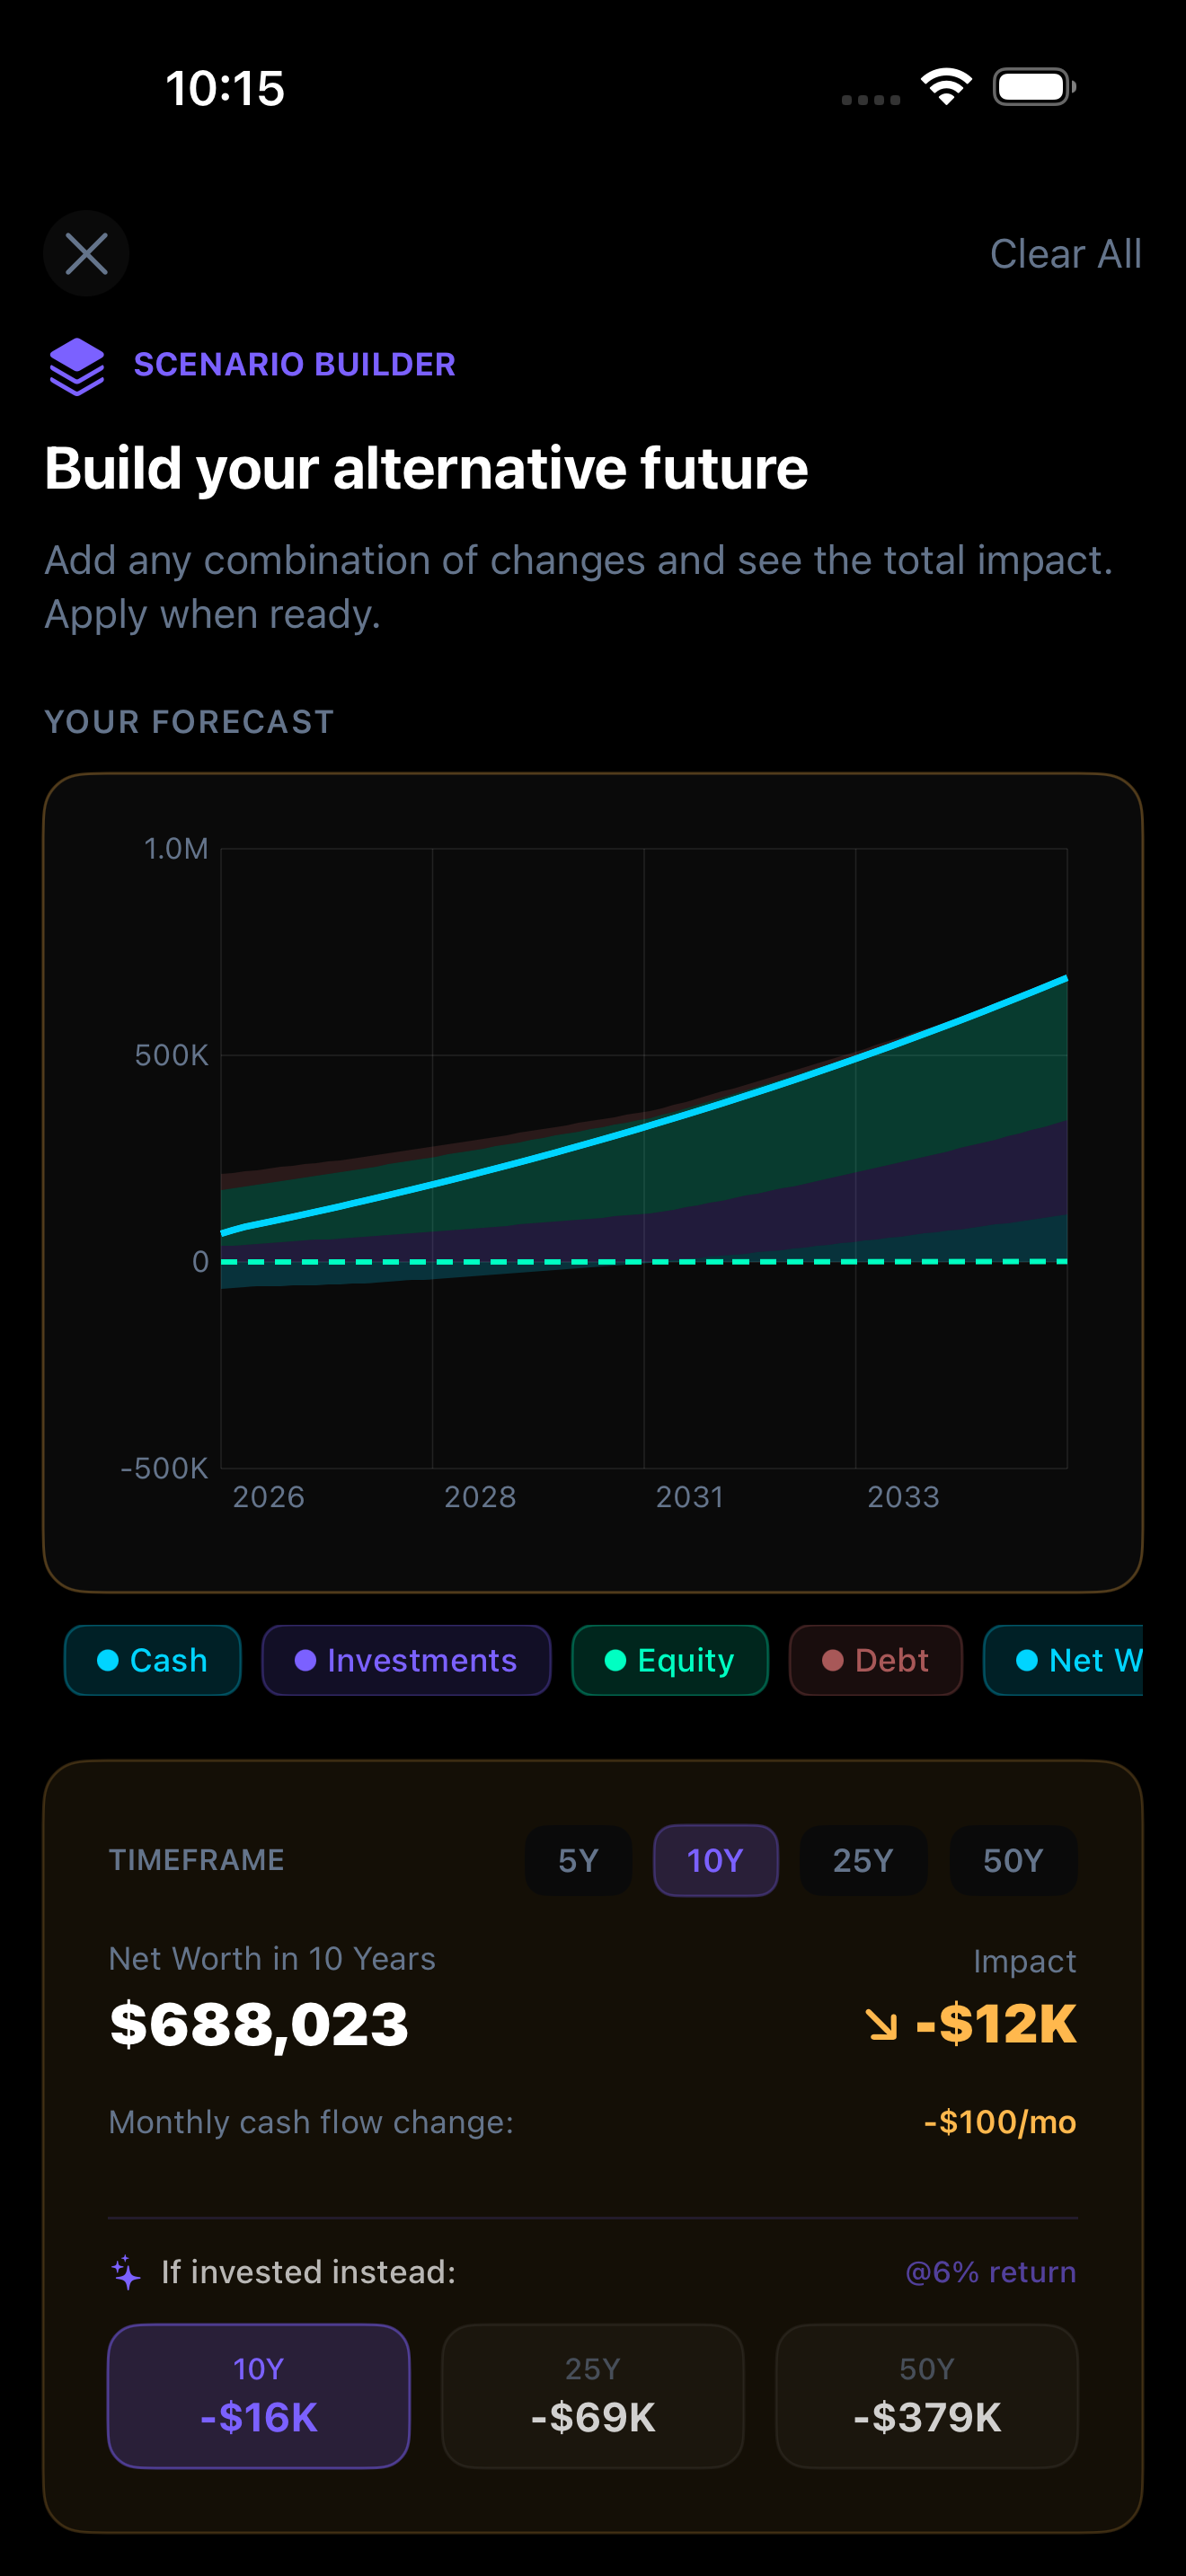
Task: Choose the 50Y timeframe
Action: point(1012,1861)
